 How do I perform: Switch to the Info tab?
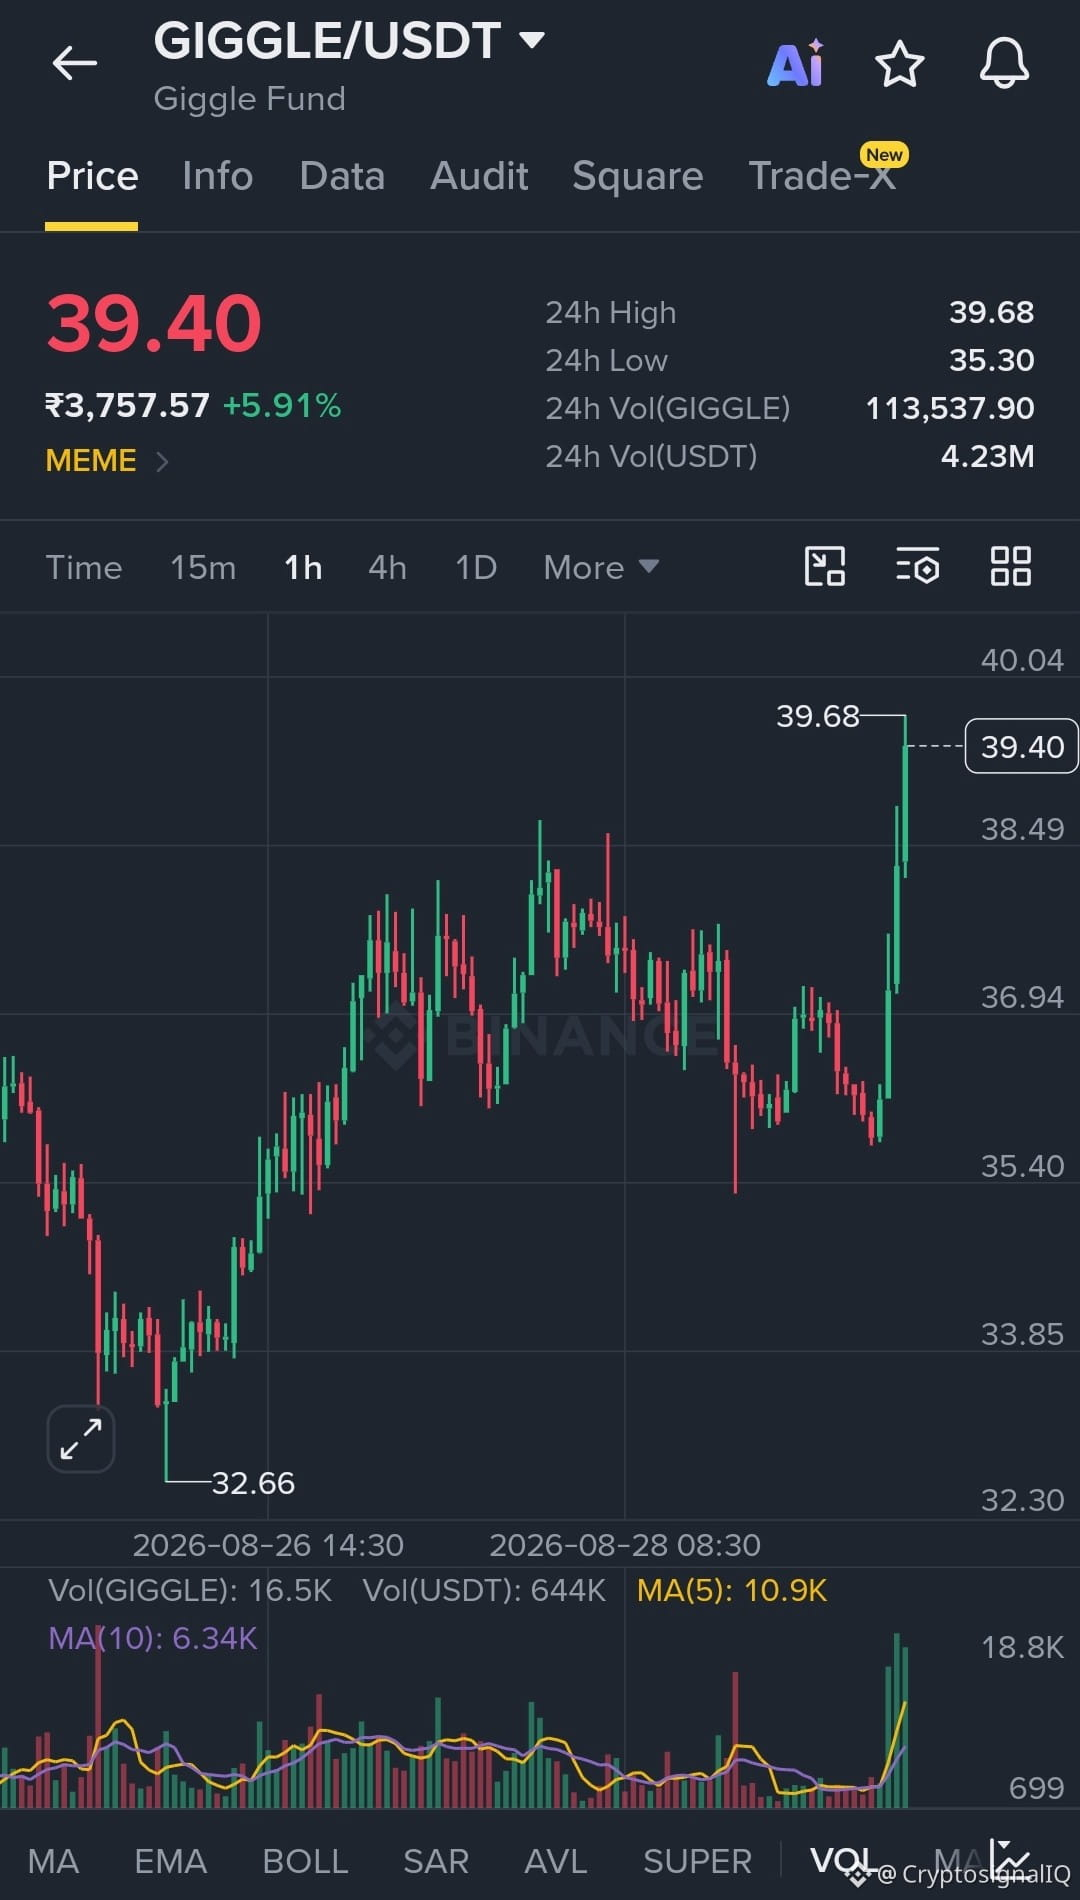click(x=217, y=176)
